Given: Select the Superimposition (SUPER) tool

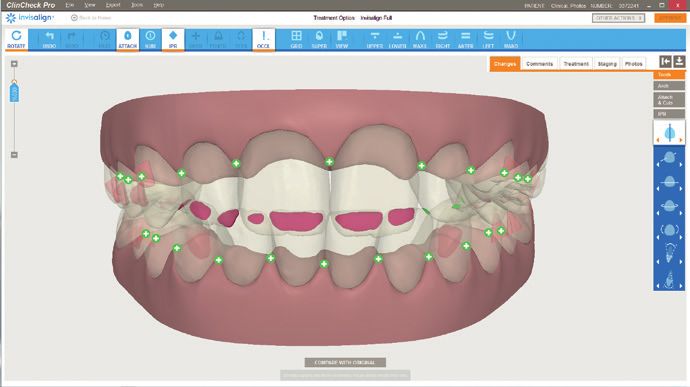Looking at the screenshot, I should [x=319, y=39].
